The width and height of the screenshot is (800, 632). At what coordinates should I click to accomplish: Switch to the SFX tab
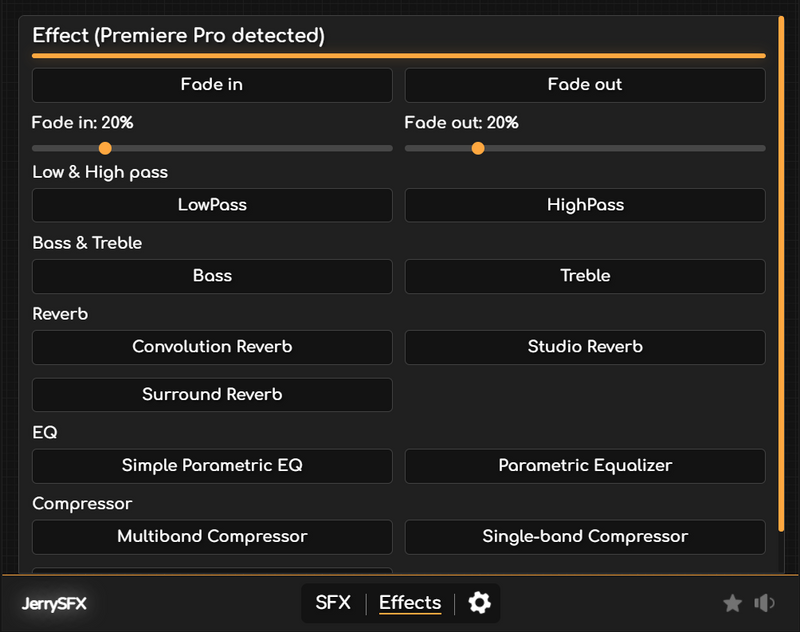pyautogui.click(x=333, y=603)
